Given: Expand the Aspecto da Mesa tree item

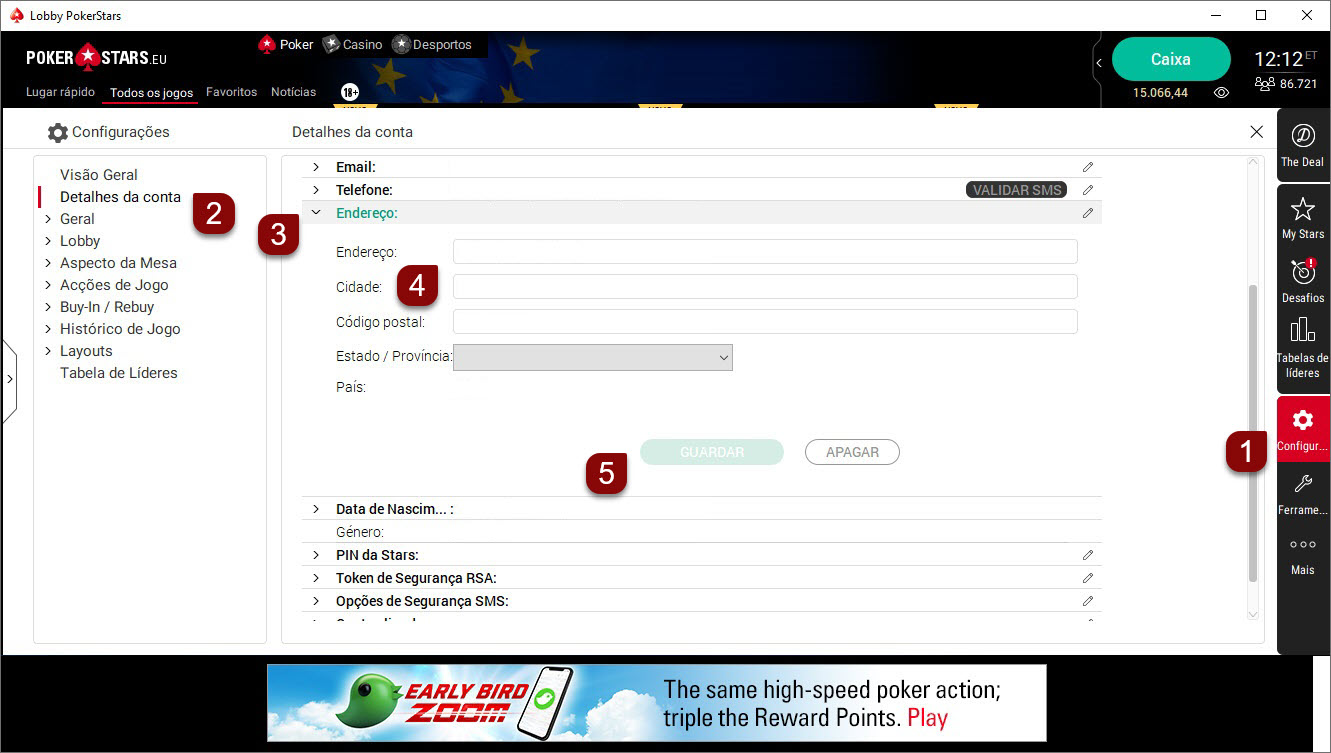Looking at the screenshot, I should pyautogui.click(x=47, y=263).
